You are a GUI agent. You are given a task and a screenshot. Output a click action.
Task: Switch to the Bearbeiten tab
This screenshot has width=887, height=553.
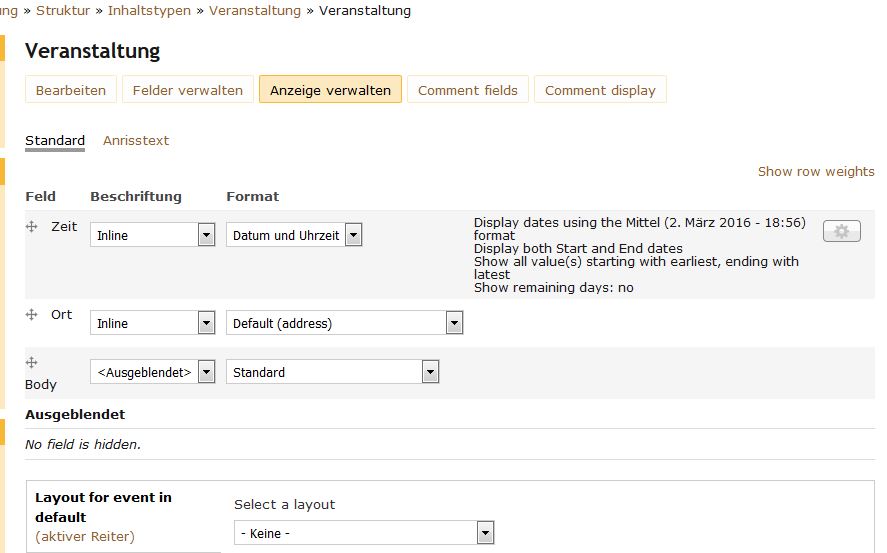[71, 90]
